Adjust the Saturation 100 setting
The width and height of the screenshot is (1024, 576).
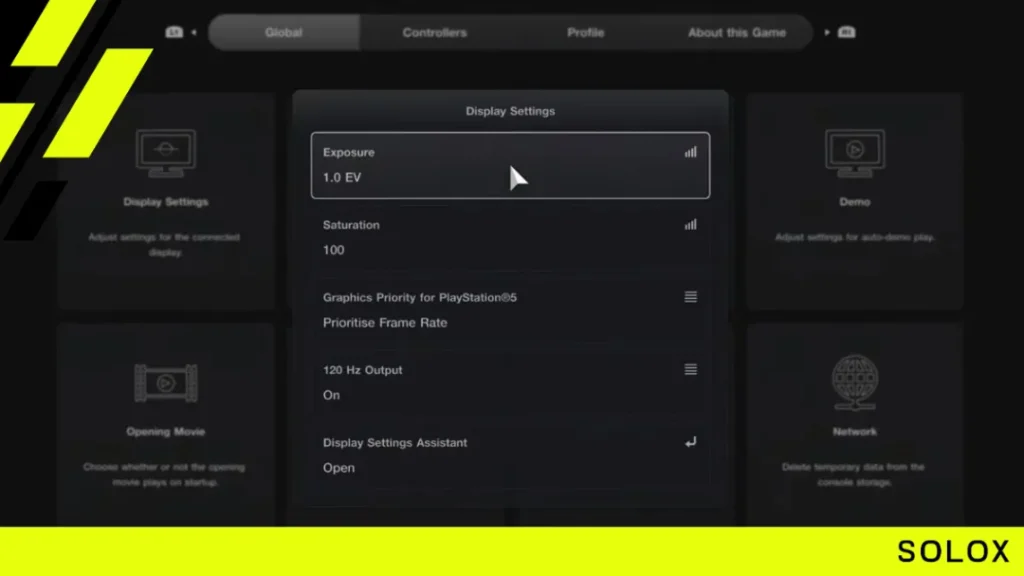(510, 238)
